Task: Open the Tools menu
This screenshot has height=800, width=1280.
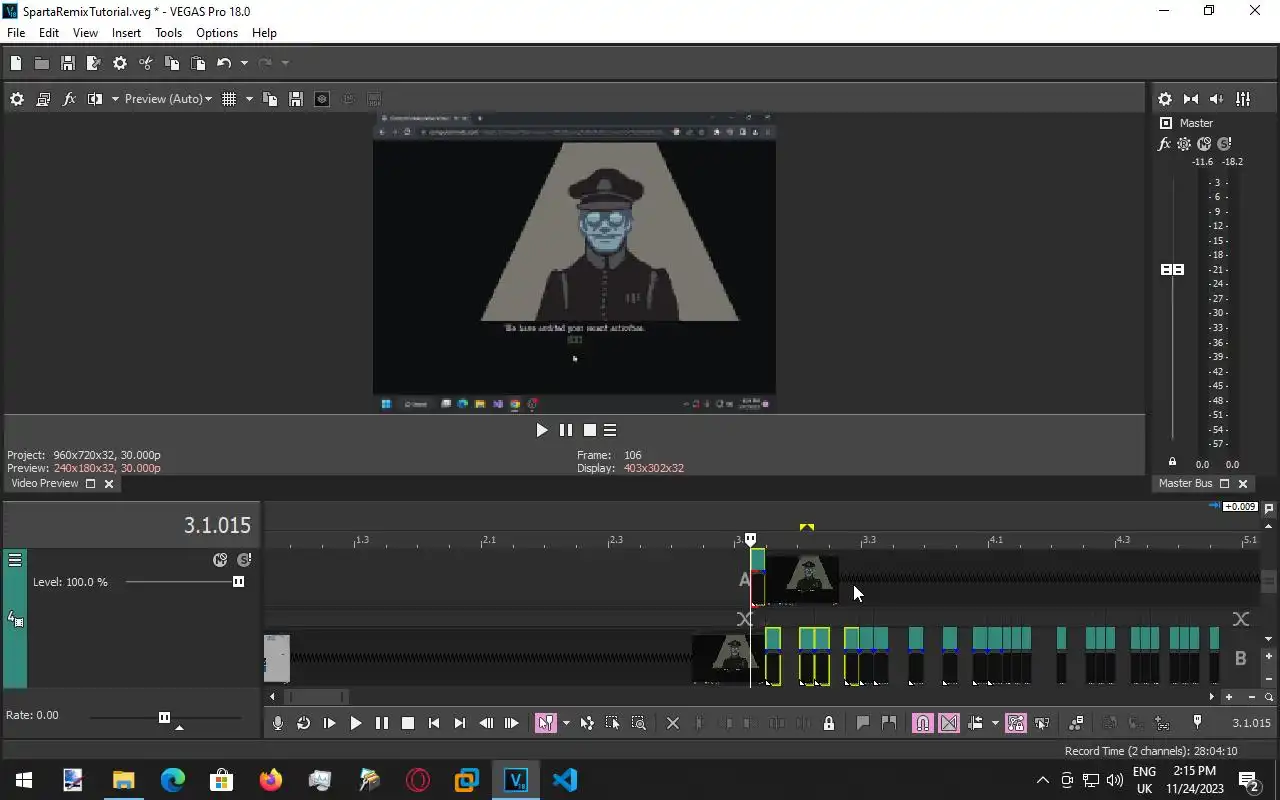Action: pyautogui.click(x=168, y=33)
